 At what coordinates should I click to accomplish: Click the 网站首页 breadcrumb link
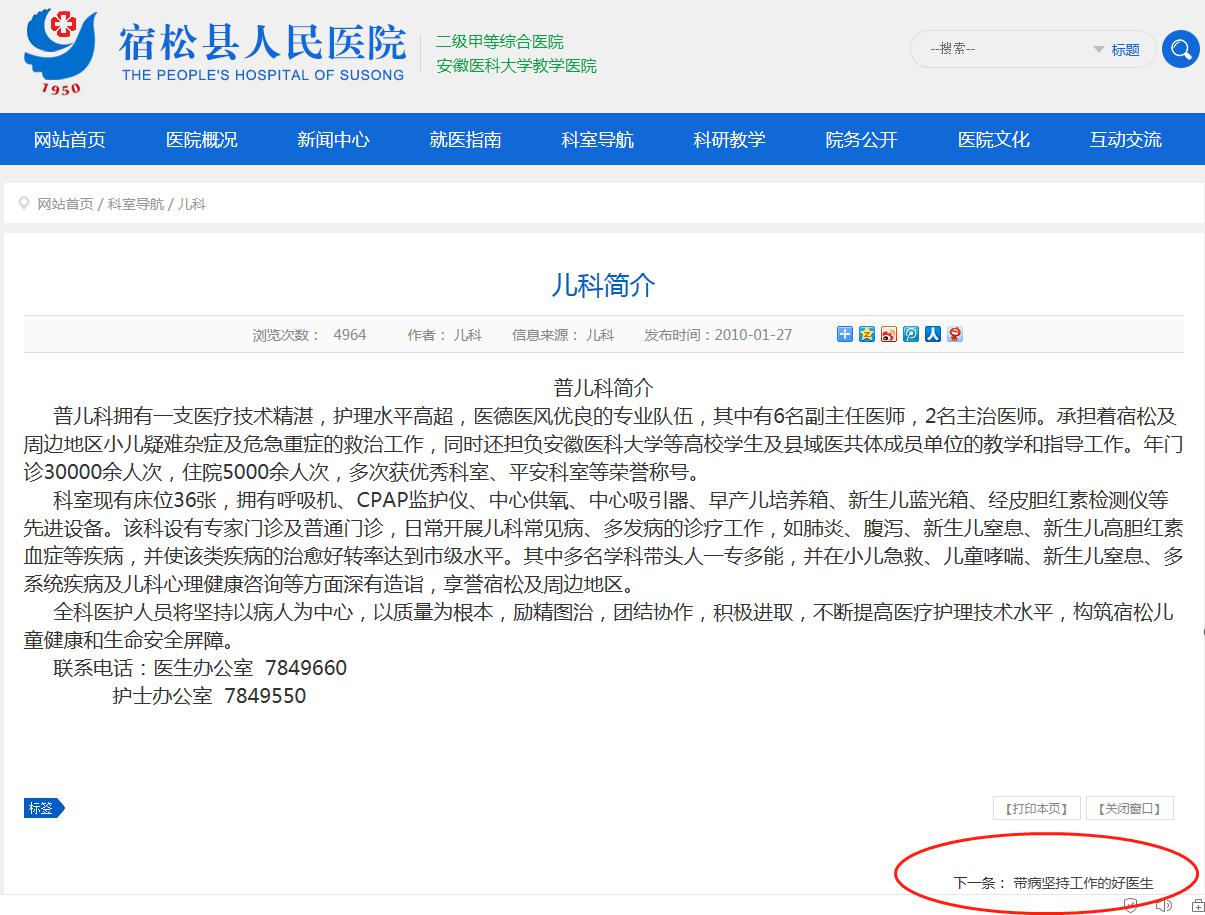click(x=65, y=204)
